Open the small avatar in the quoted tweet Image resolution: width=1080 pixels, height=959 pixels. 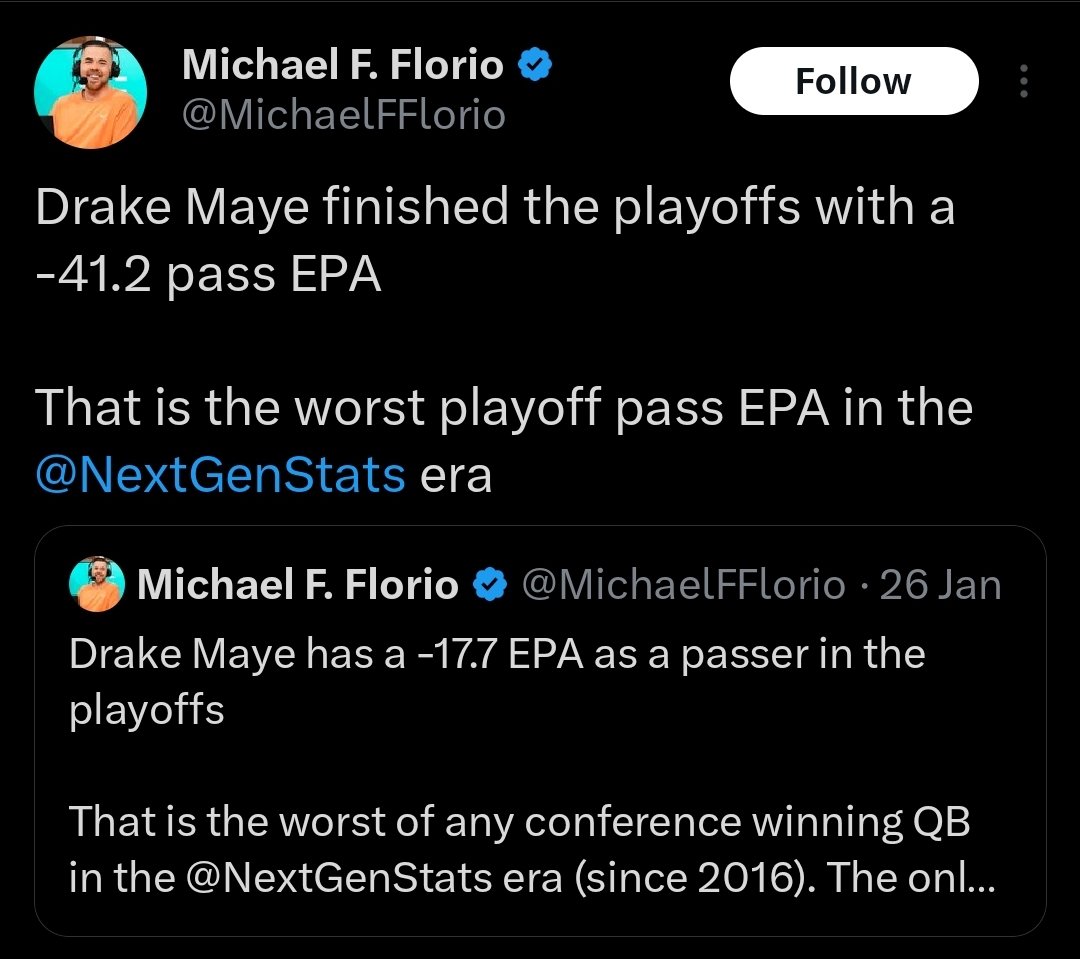pyautogui.click(x=97, y=584)
